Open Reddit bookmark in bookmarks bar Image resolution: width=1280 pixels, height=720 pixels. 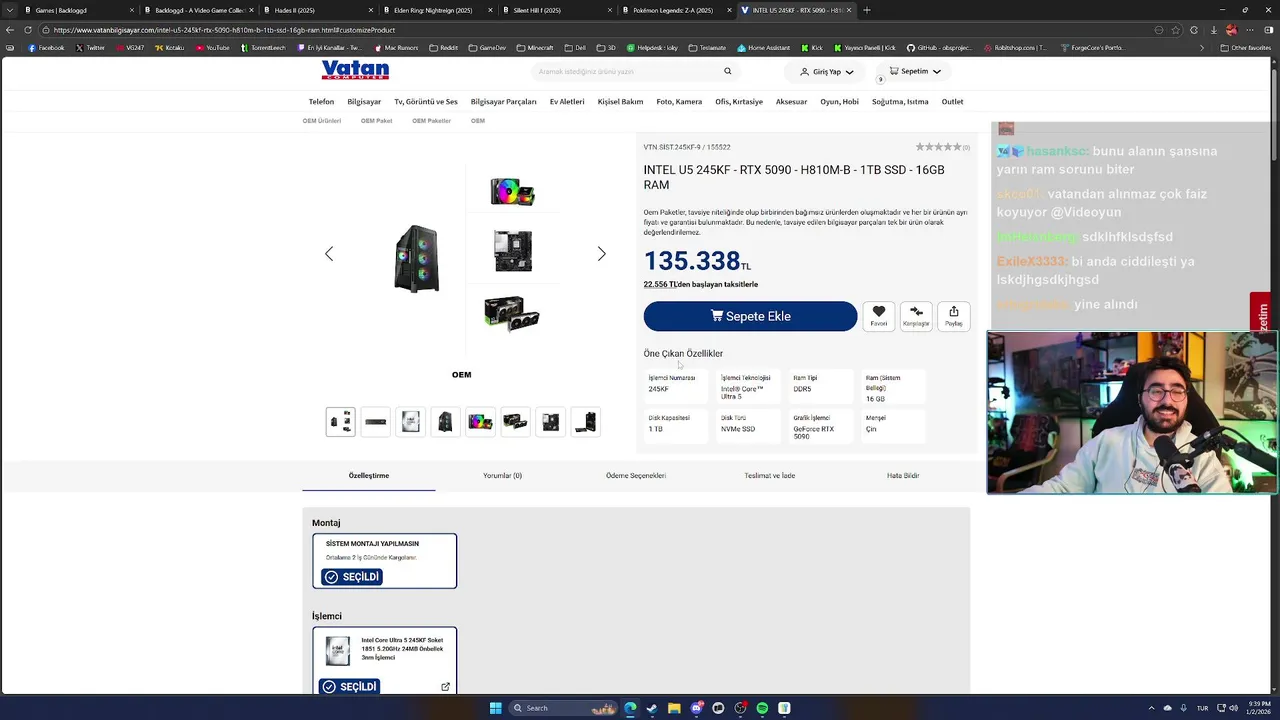tap(443, 47)
